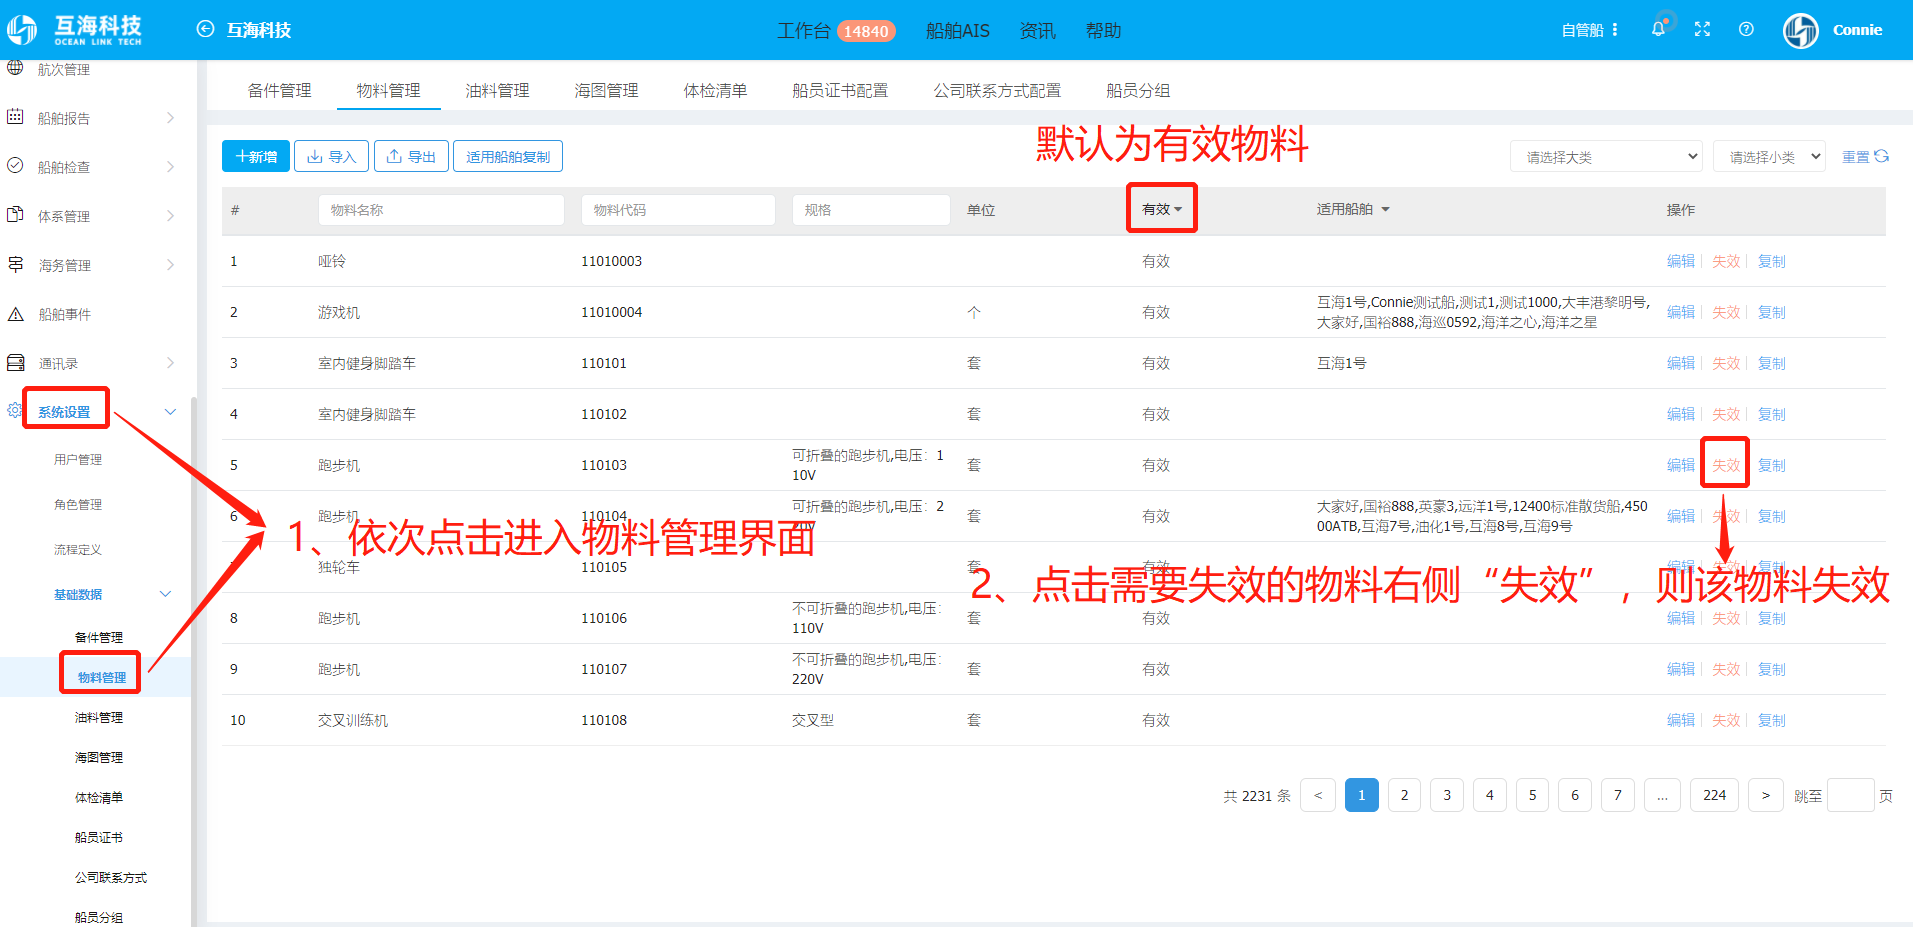The height and width of the screenshot is (927, 1913).
Task: Open 帮助 in the top navigation
Action: 1103,31
